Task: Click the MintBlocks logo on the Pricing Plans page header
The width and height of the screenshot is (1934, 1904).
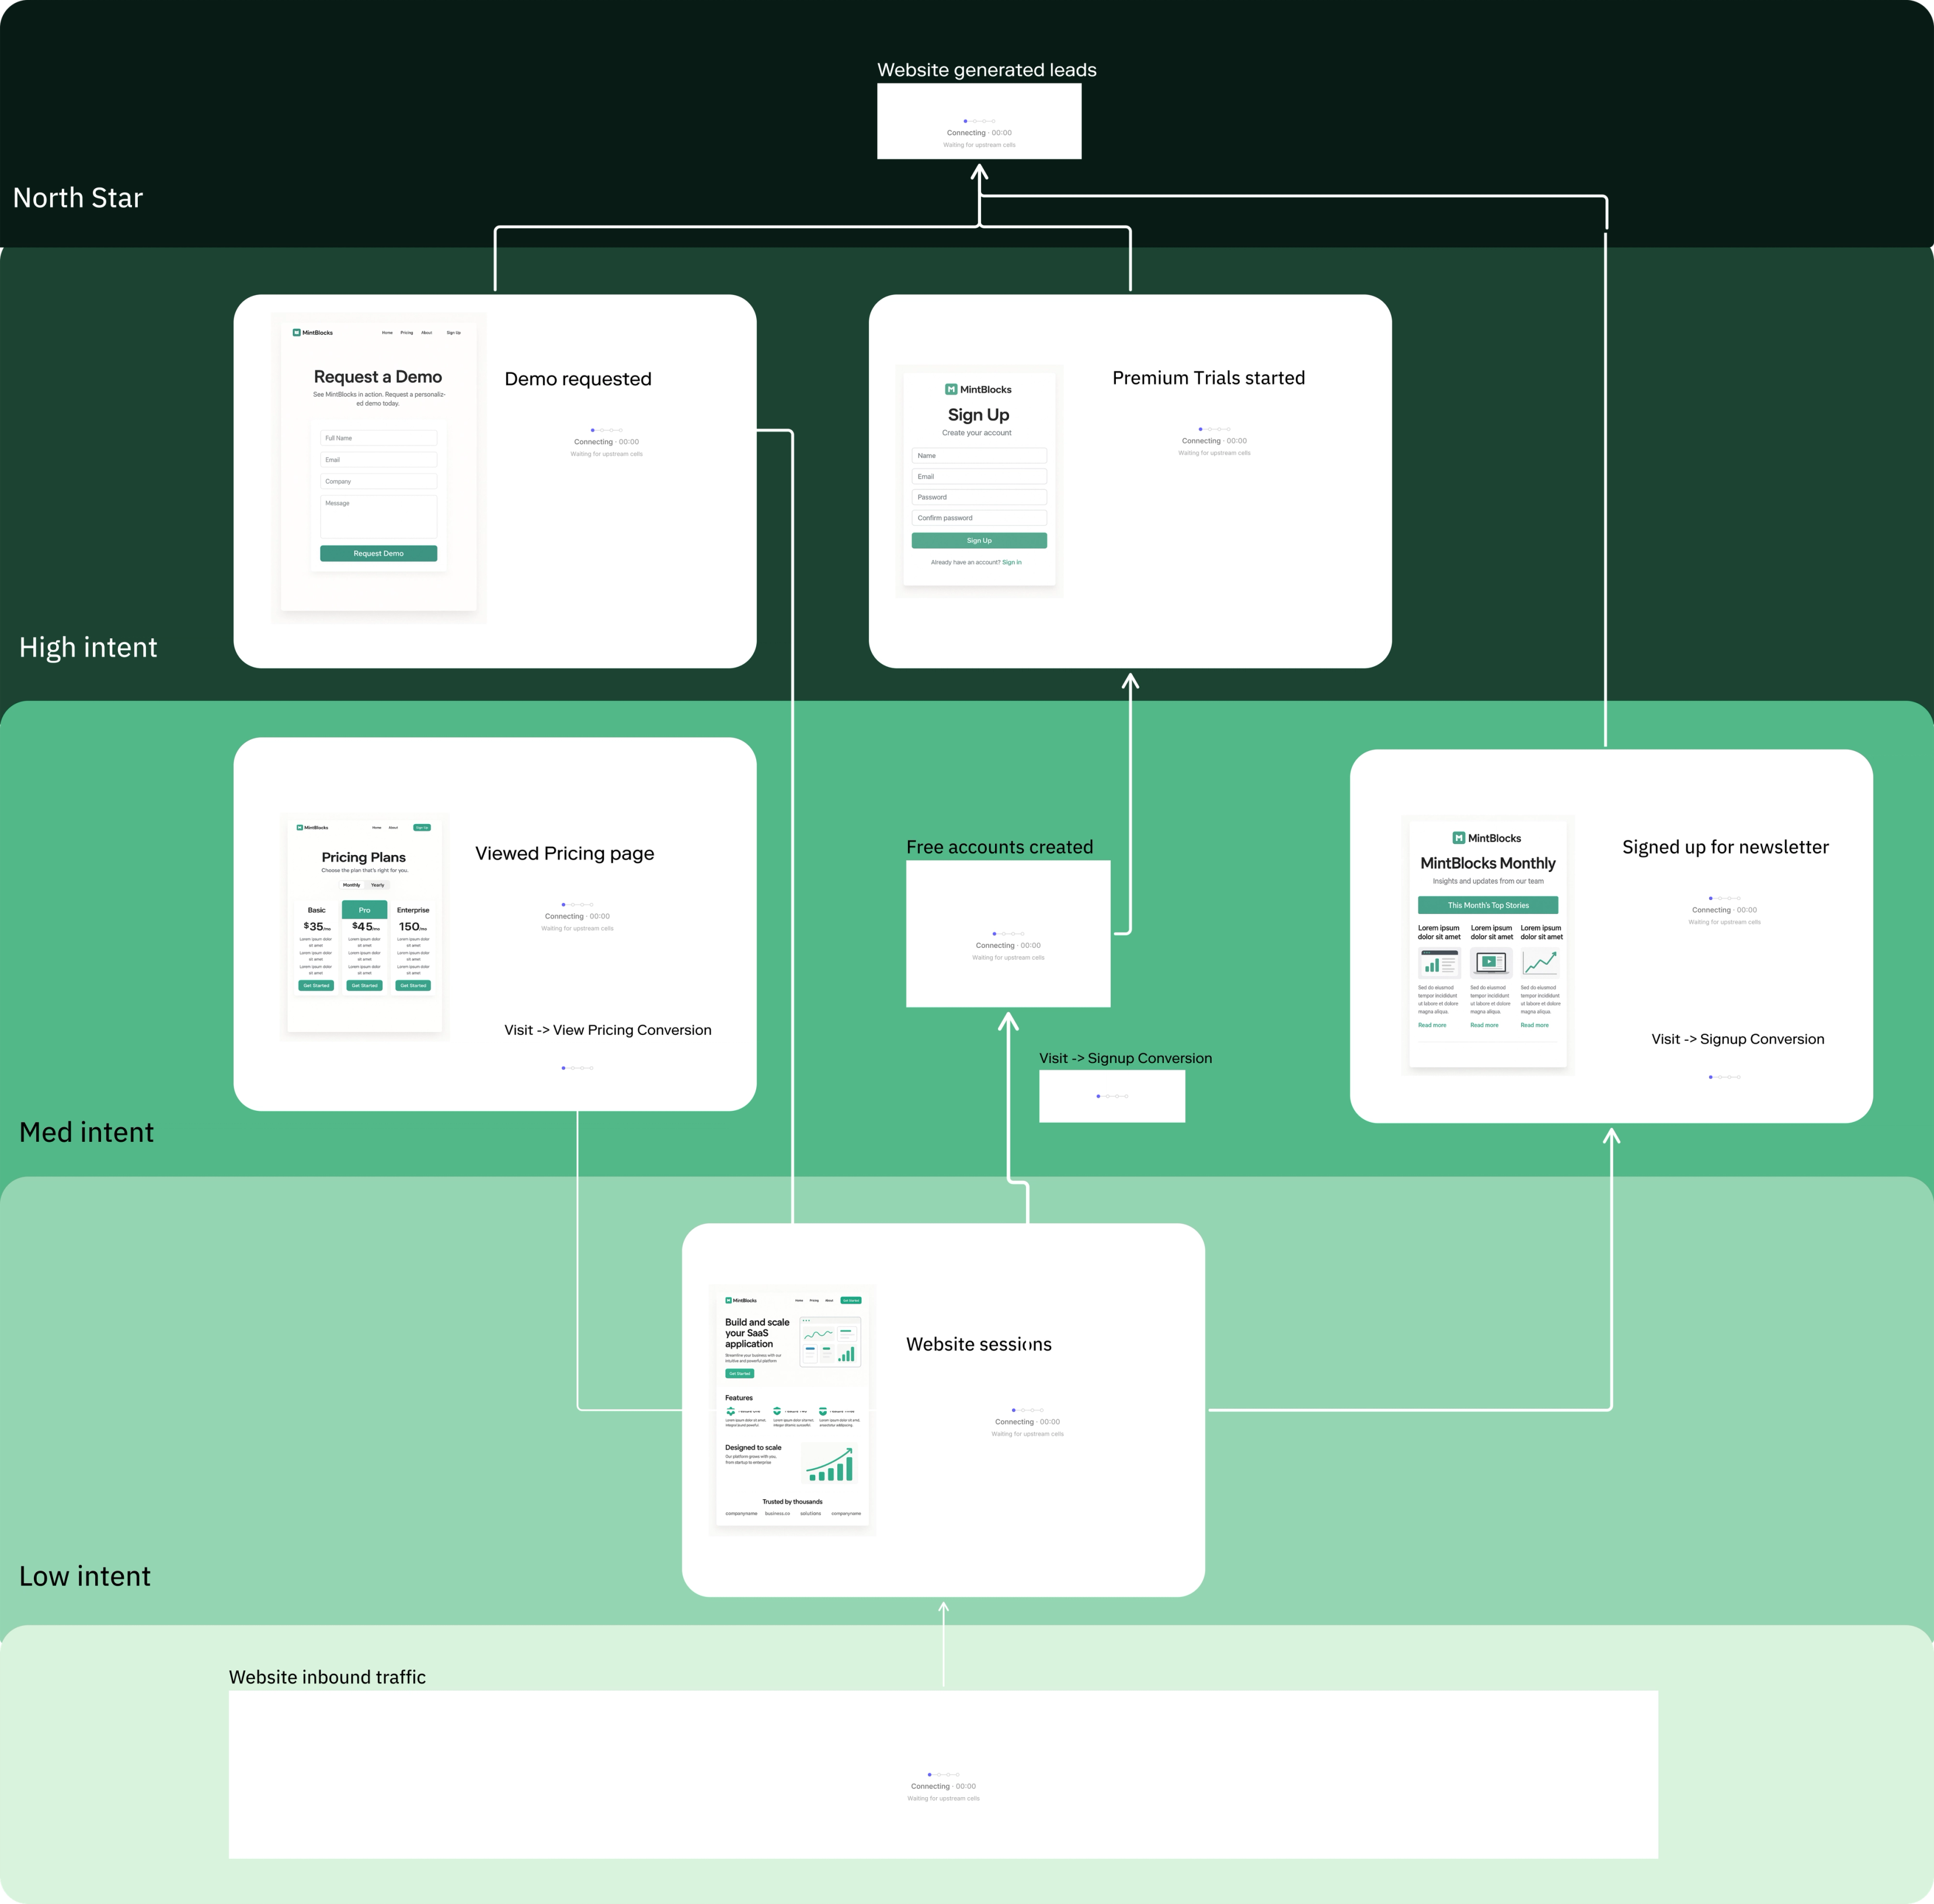Action: point(300,828)
